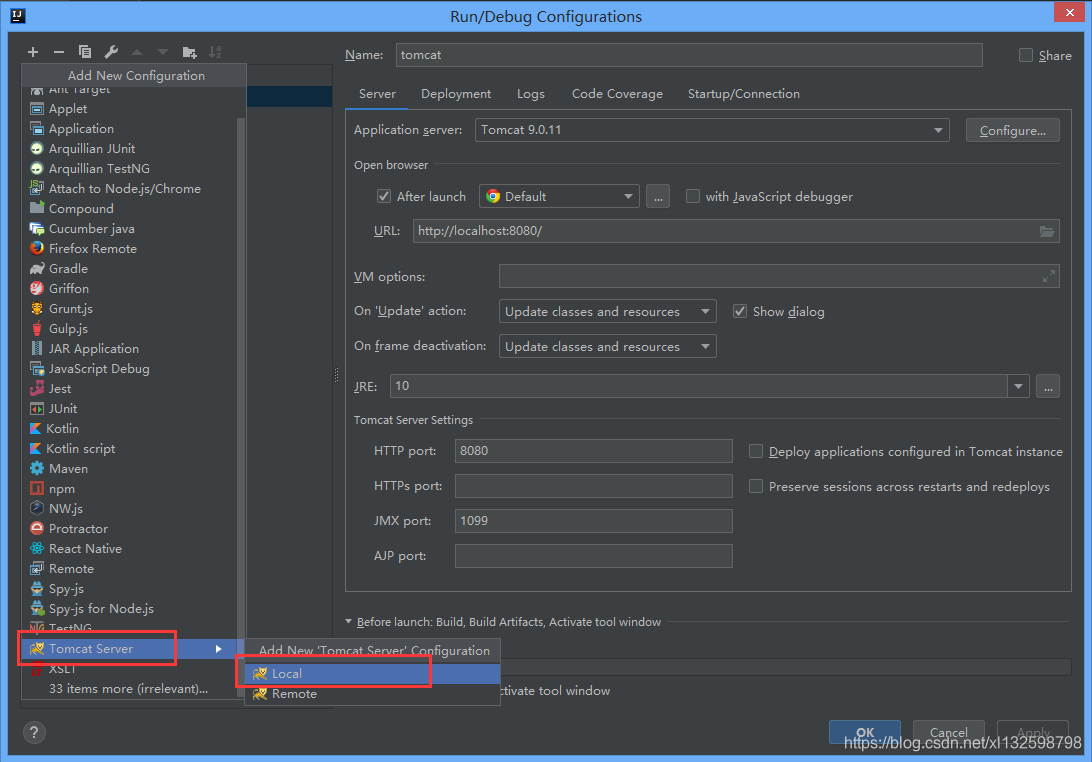Switch to the Logs tab
This screenshot has height=762, width=1092.
pos(531,94)
